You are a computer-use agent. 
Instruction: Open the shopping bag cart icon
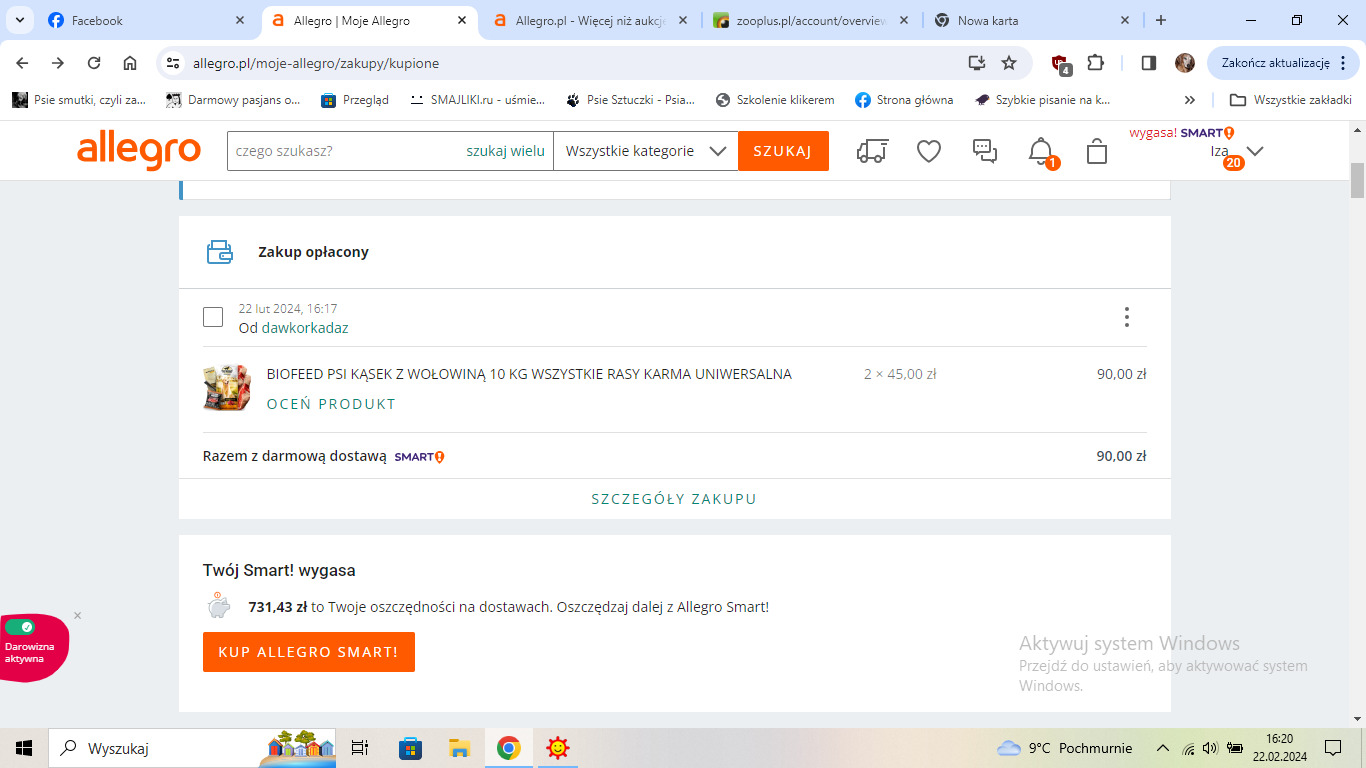(x=1097, y=151)
